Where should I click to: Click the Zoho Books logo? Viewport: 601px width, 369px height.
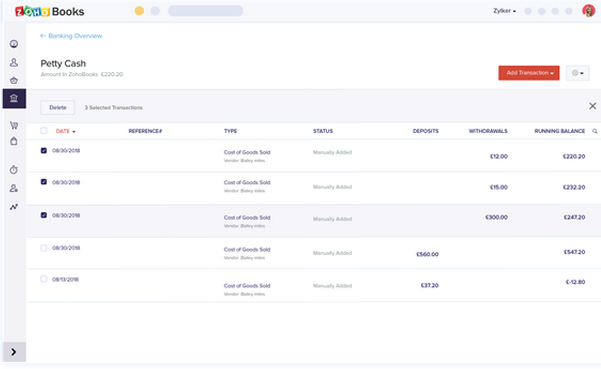49,11
